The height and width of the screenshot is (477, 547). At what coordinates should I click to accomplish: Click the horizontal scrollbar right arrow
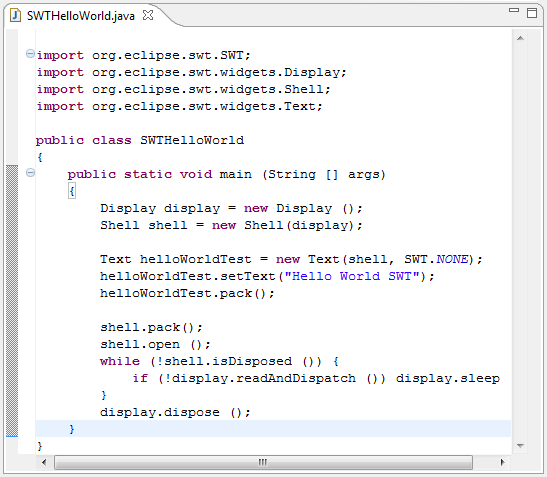502,462
